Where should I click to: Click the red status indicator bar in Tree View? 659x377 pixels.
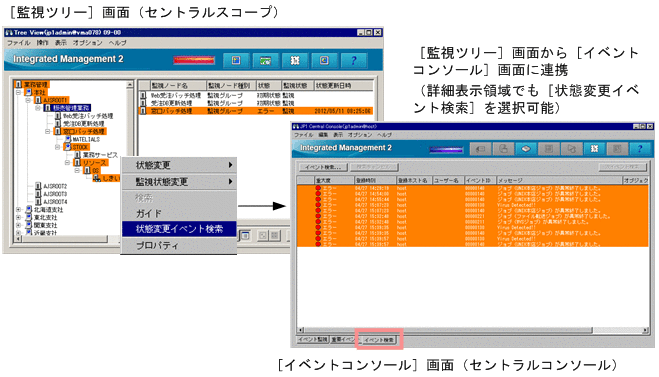click(194, 61)
